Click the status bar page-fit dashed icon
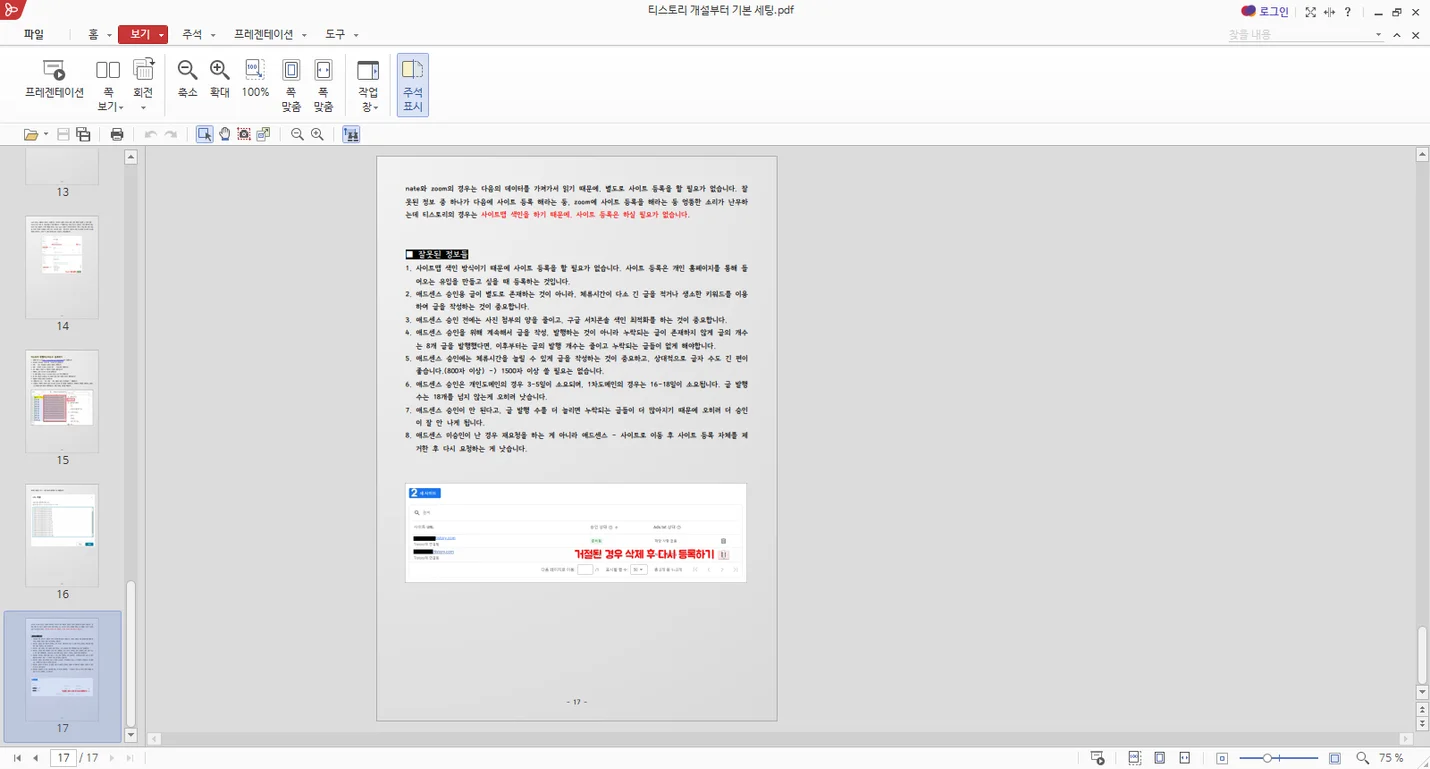Screen dimensions: 1430x769 pyautogui.click(x=1134, y=758)
